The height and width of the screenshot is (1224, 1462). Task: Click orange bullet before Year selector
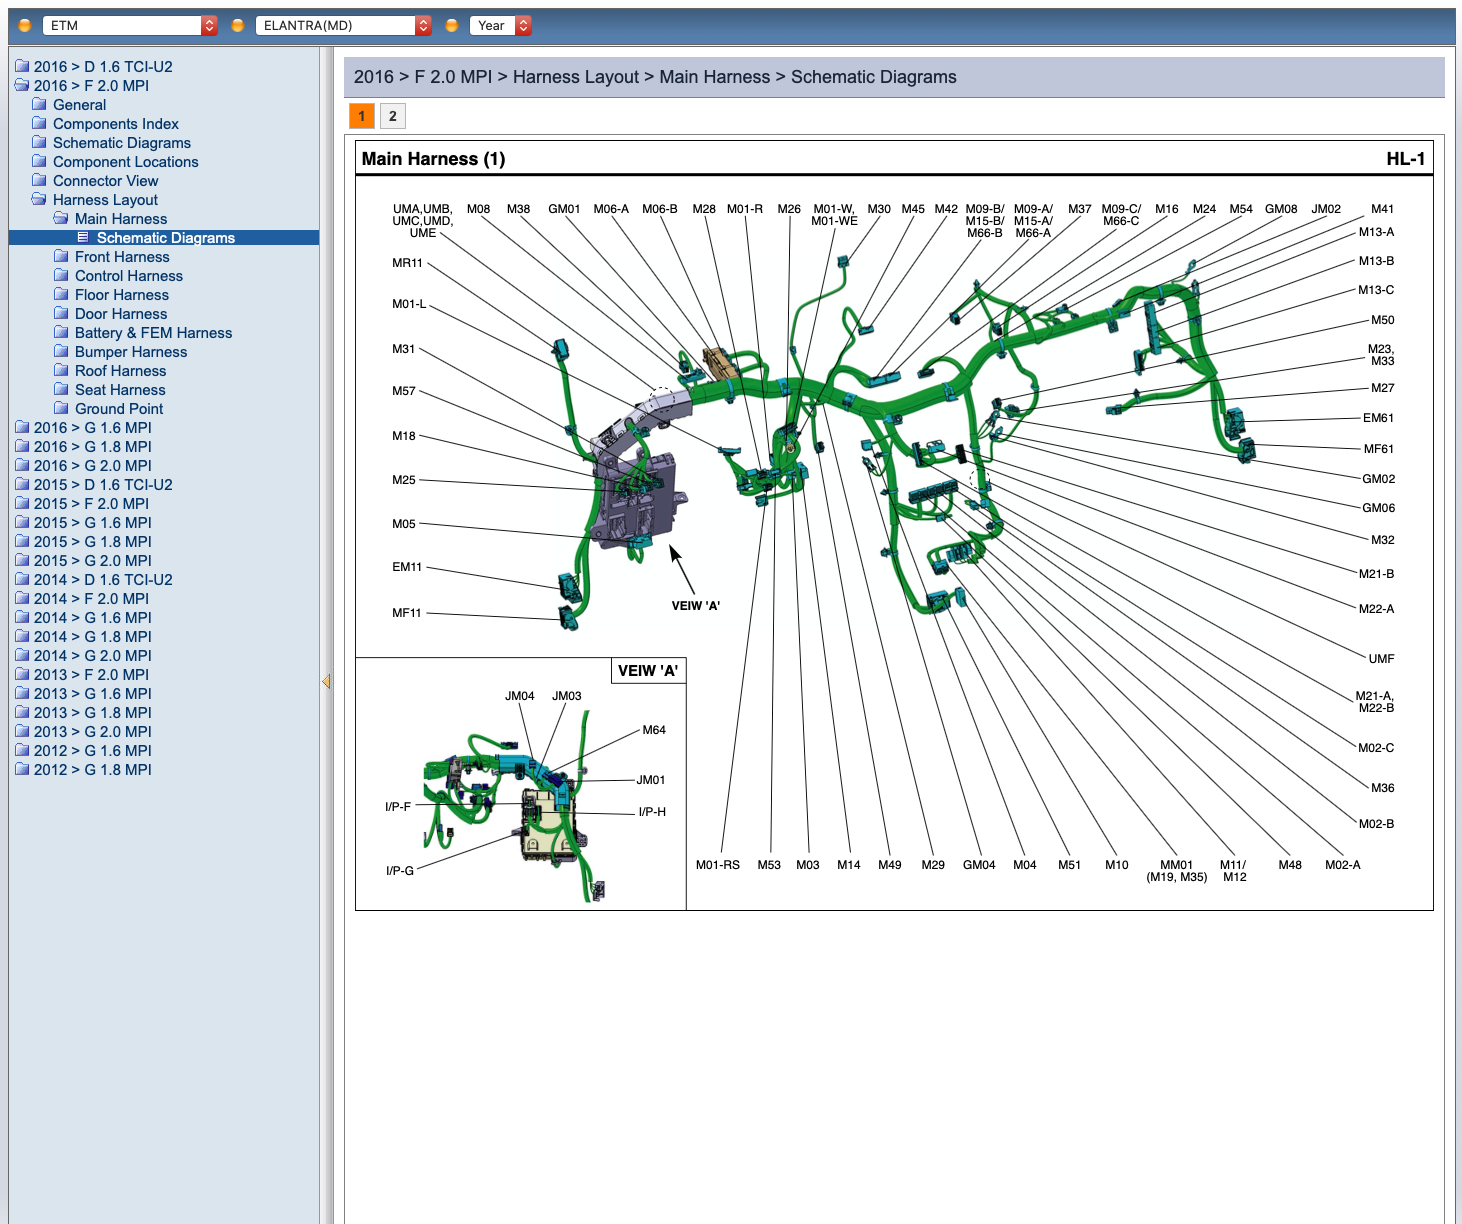[452, 26]
